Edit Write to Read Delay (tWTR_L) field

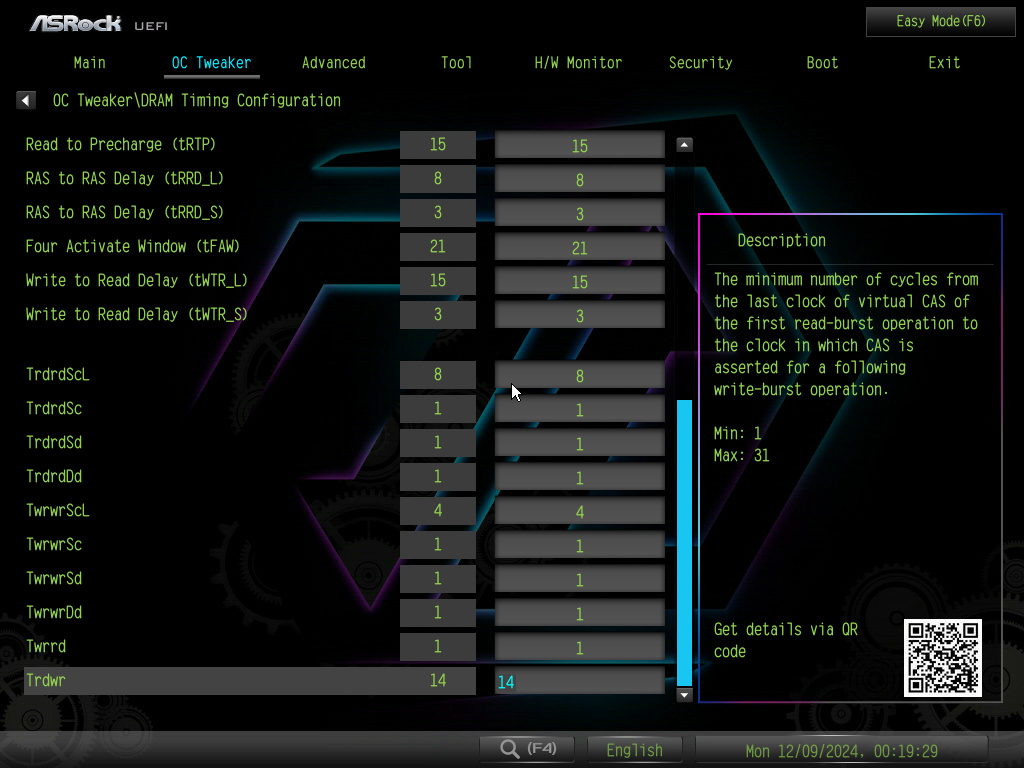(579, 281)
